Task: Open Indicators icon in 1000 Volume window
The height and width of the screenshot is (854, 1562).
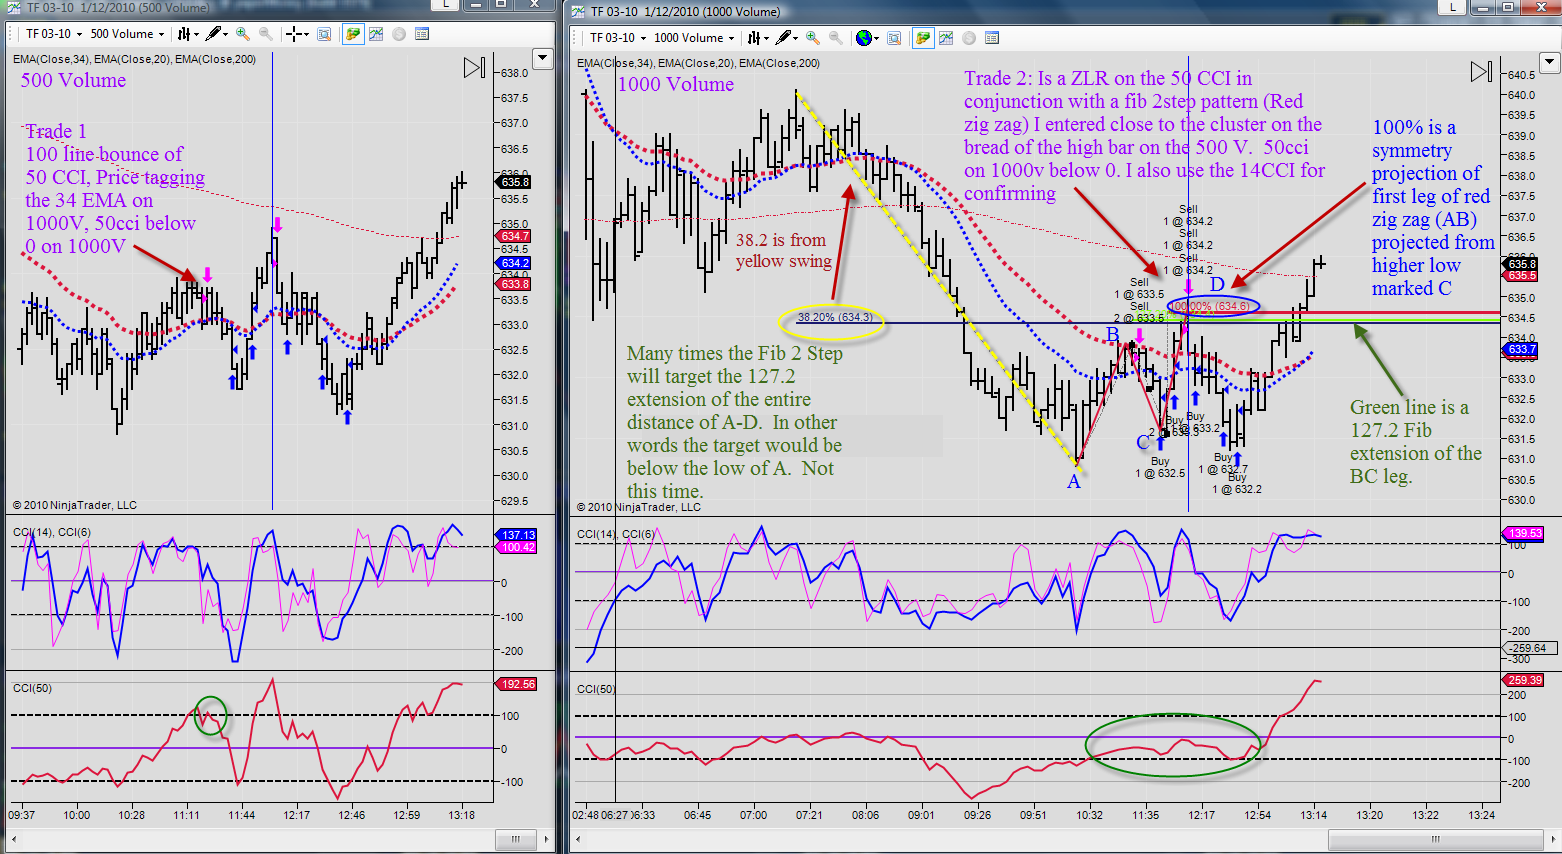Action: (946, 38)
